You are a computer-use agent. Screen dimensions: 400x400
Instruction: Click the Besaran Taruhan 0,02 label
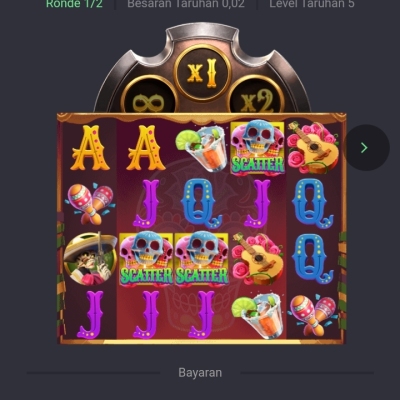click(x=186, y=4)
